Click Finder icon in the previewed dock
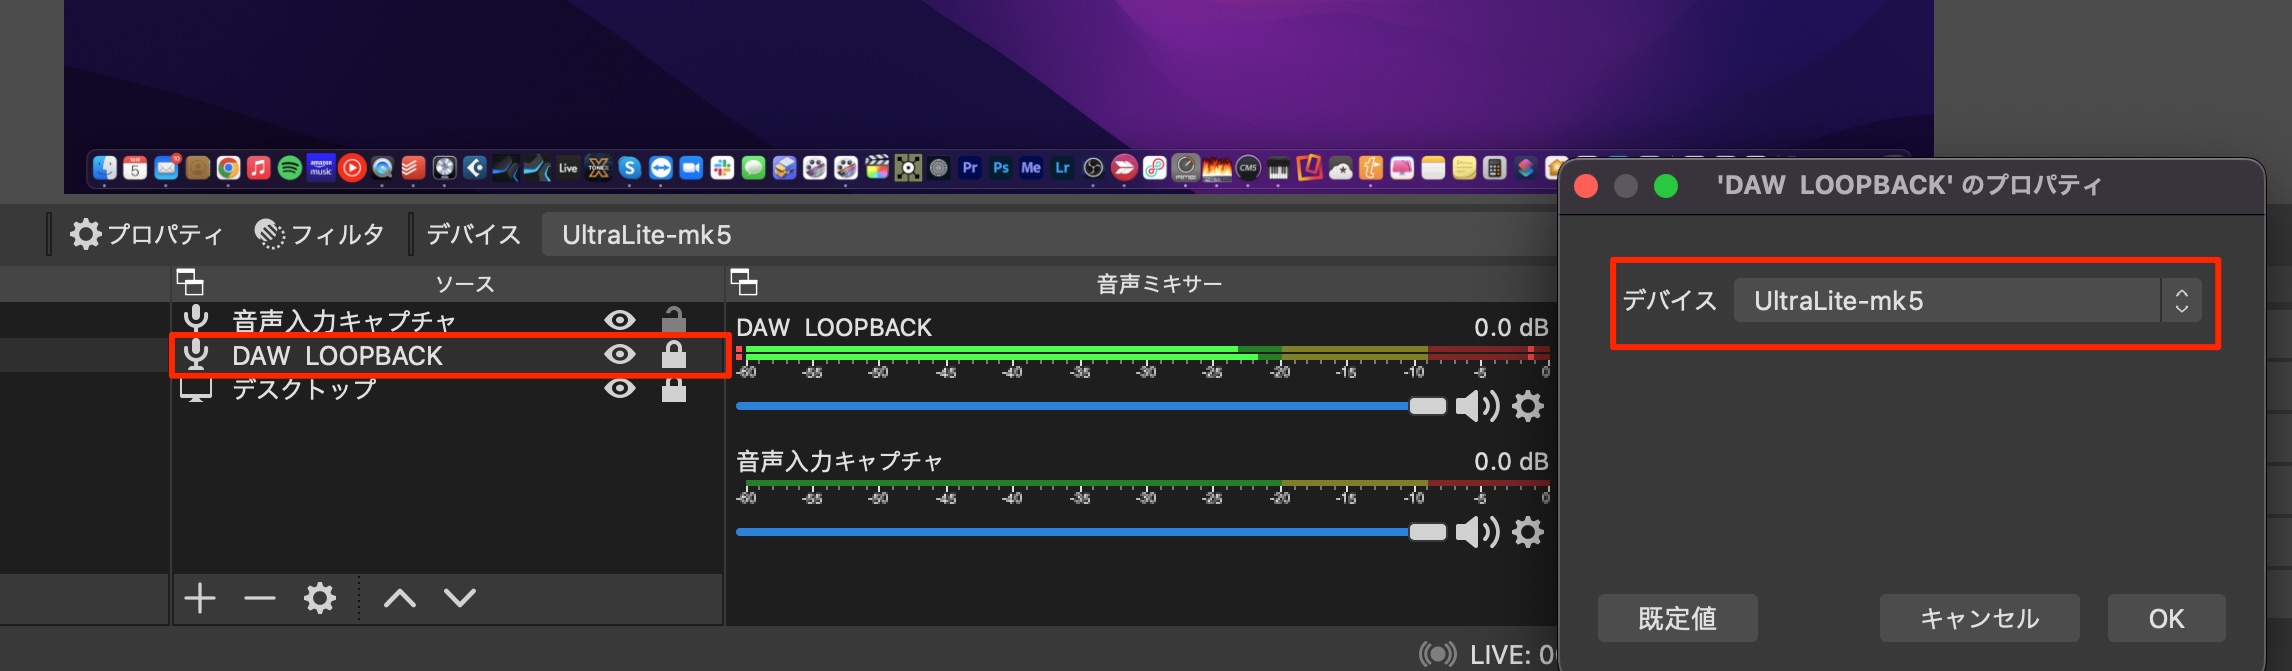 tap(104, 168)
